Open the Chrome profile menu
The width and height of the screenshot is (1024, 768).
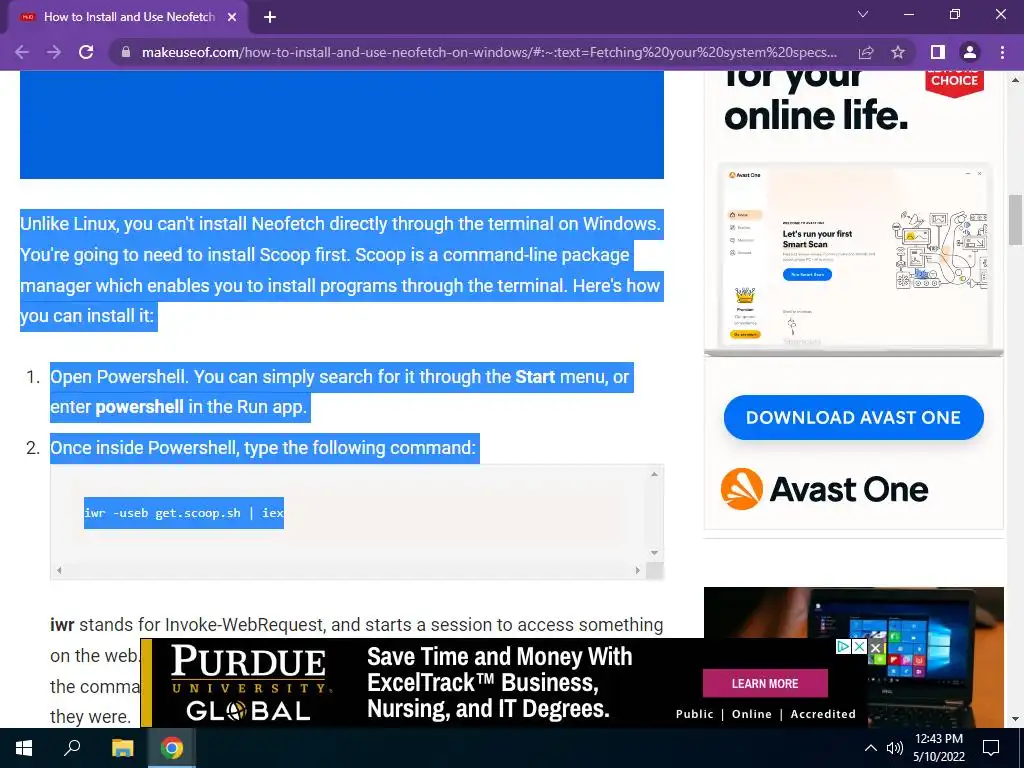point(970,52)
